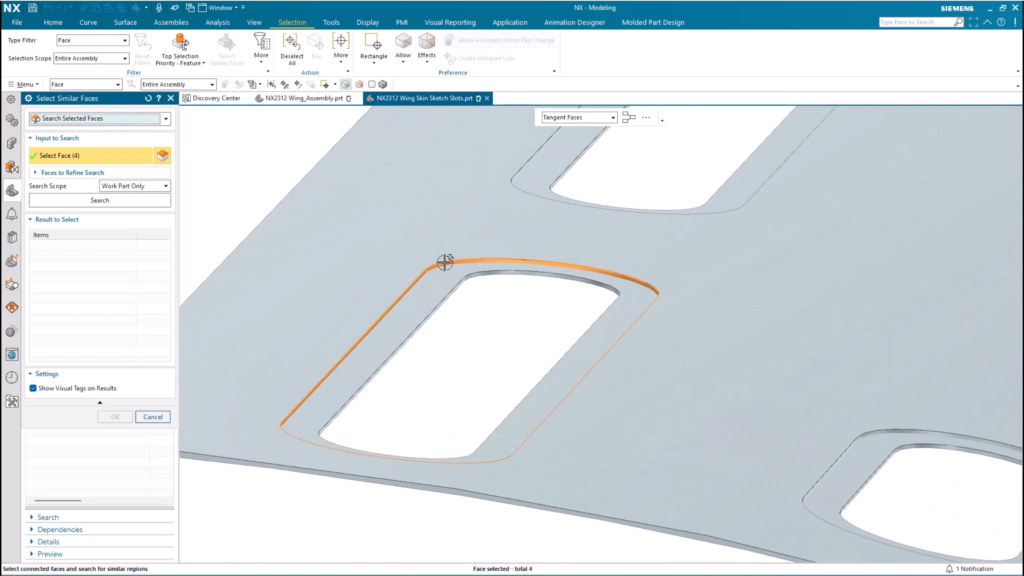Open the Tangent Faces dropdown
This screenshot has height=576, width=1024.
[578, 117]
